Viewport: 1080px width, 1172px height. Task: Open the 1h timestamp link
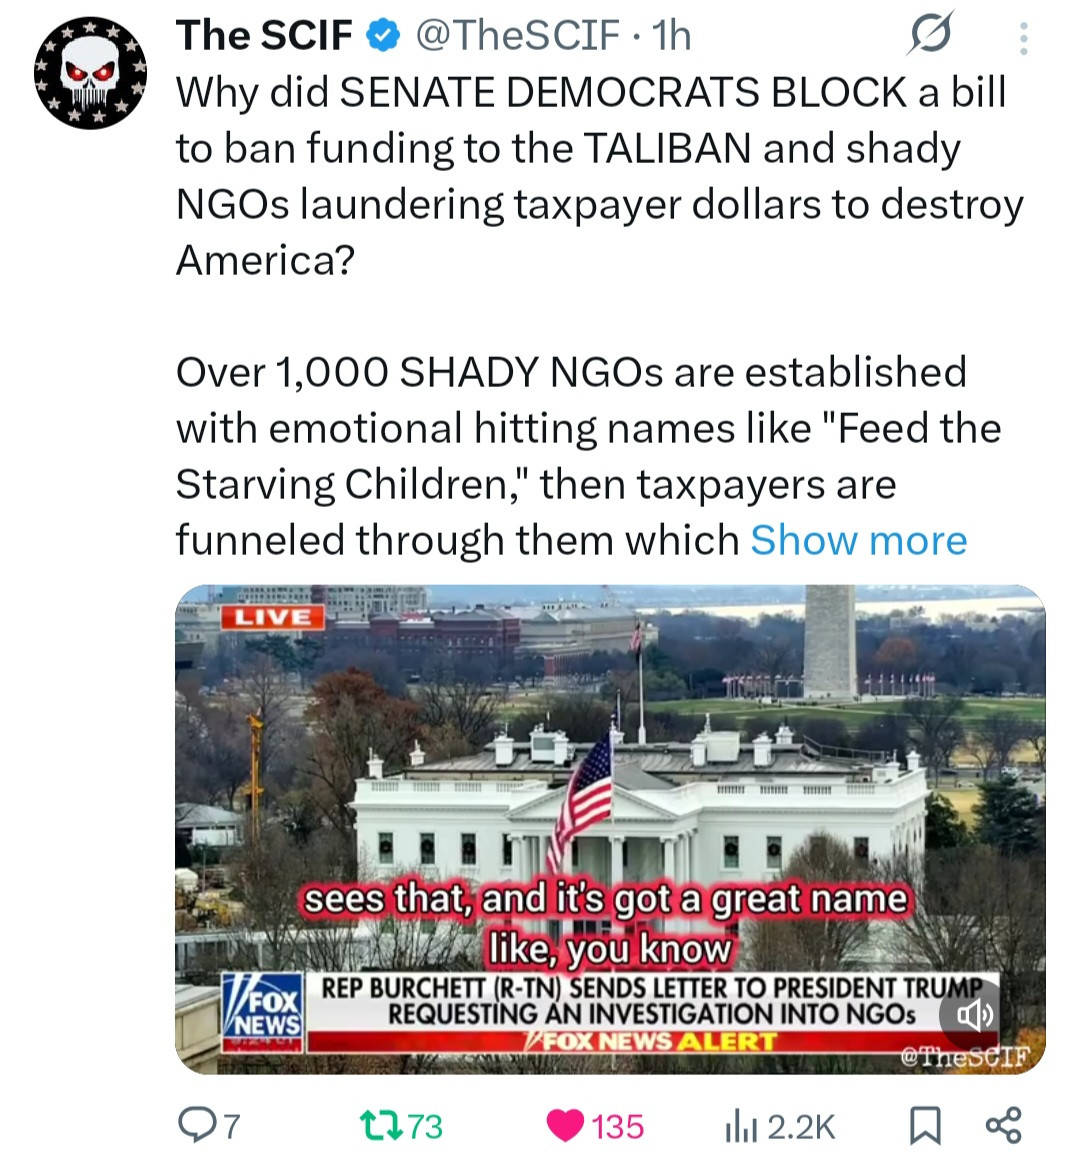671,35
